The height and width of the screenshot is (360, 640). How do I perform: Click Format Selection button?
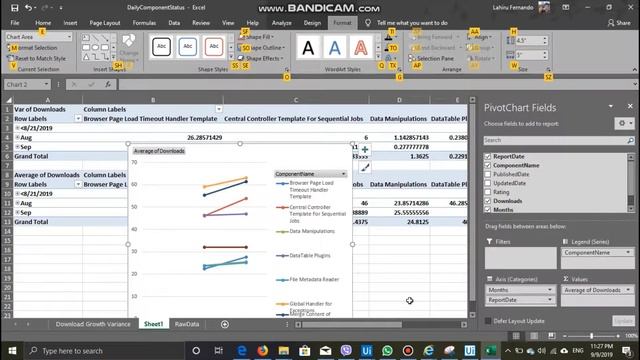click(x=33, y=48)
